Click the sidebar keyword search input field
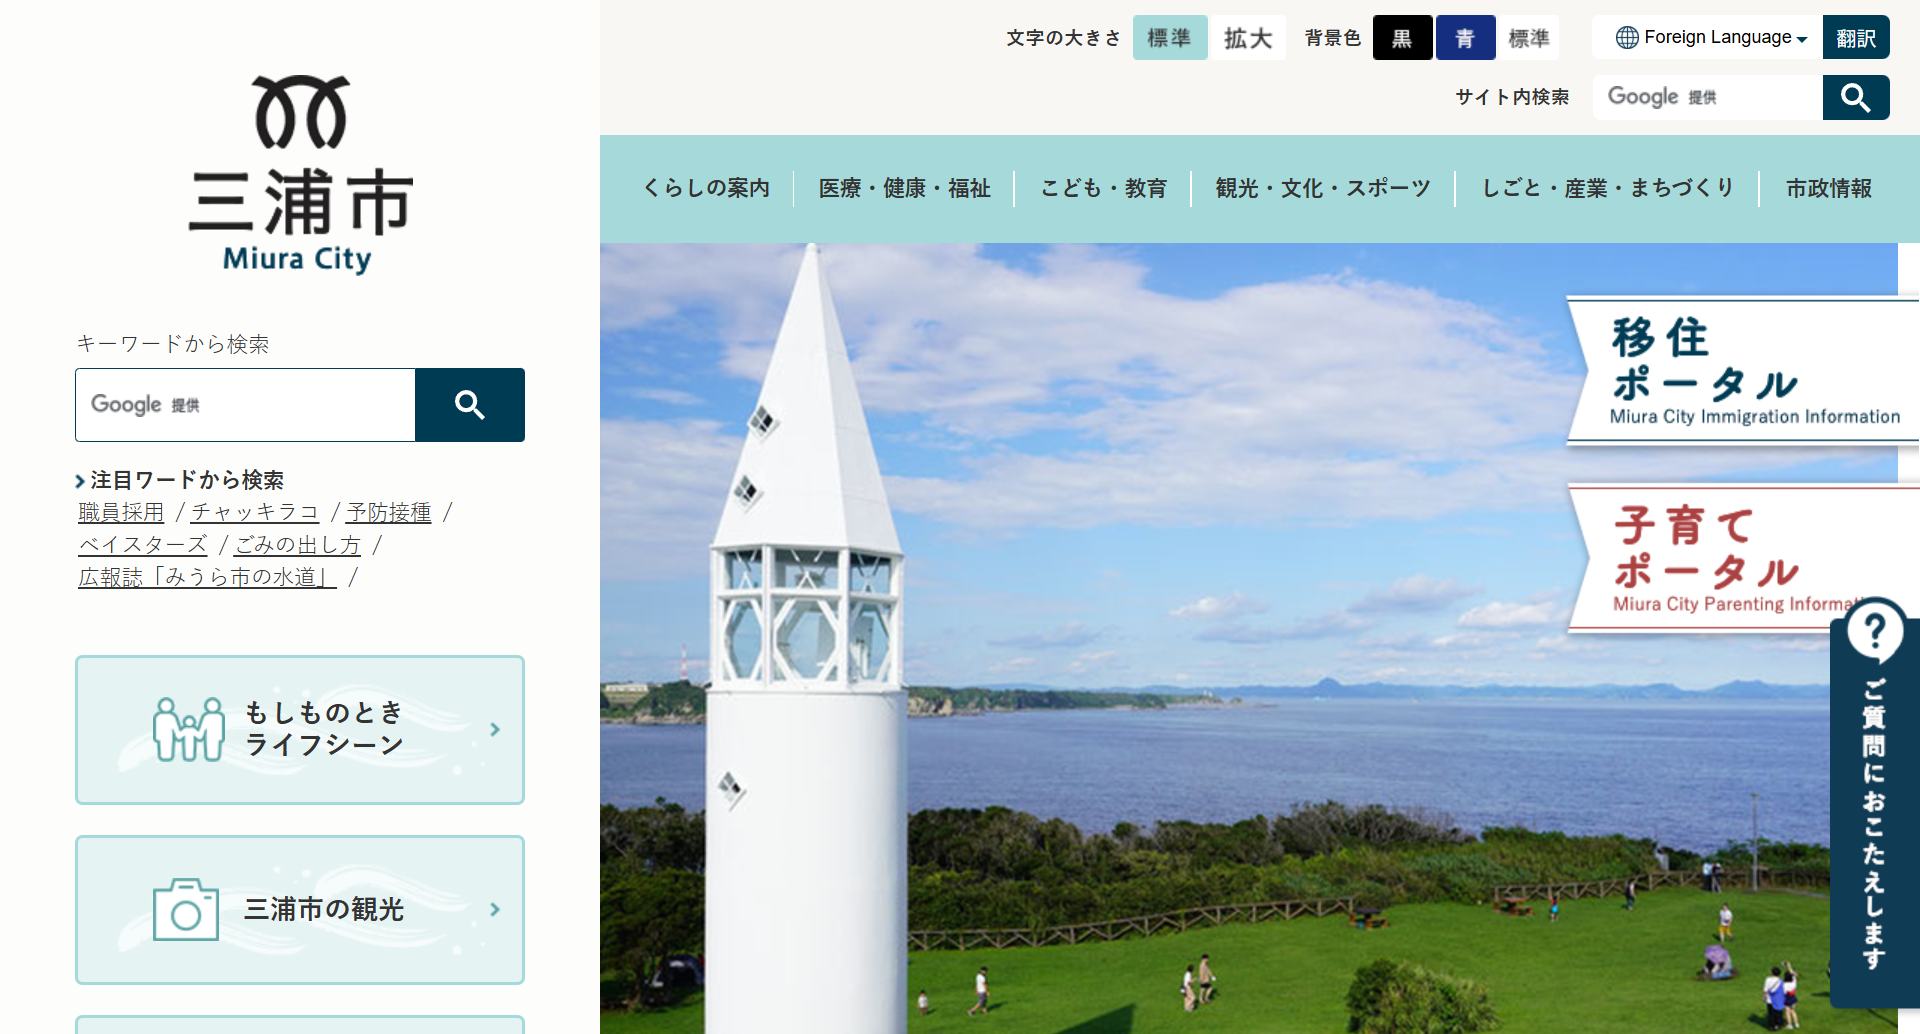 (x=245, y=405)
